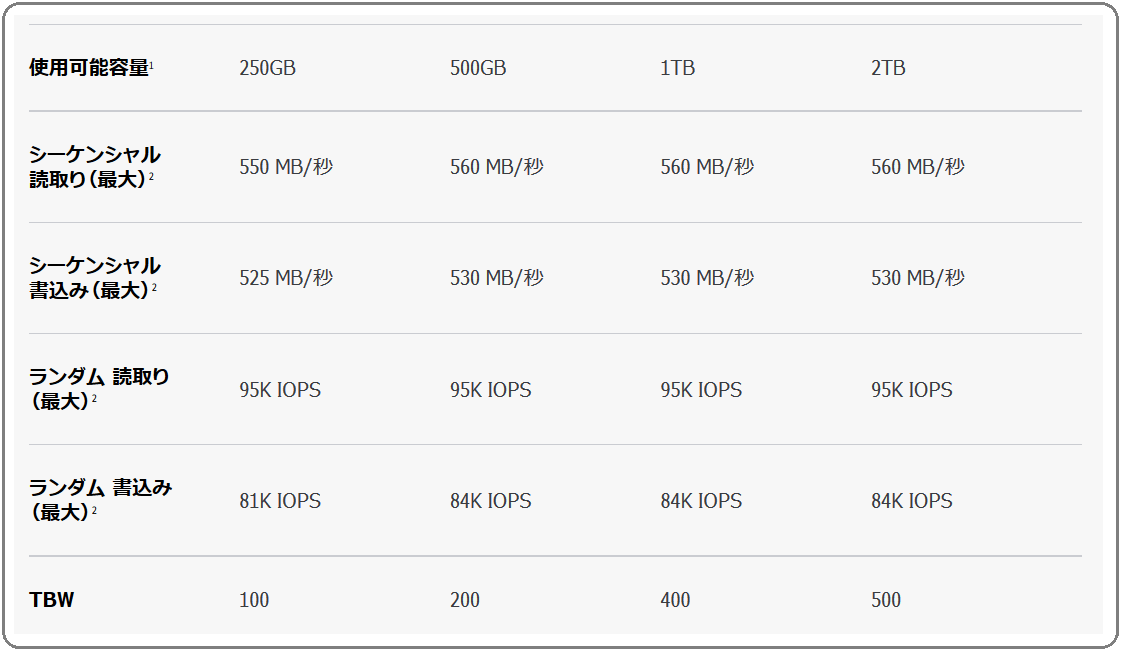
Task: Click the 1TB capacity cell
Action: pyautogui.click(x=677, y=69)
